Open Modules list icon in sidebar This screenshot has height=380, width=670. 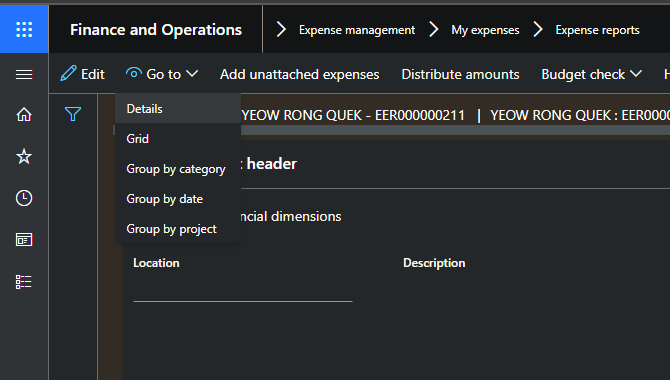tap(24, 282)
